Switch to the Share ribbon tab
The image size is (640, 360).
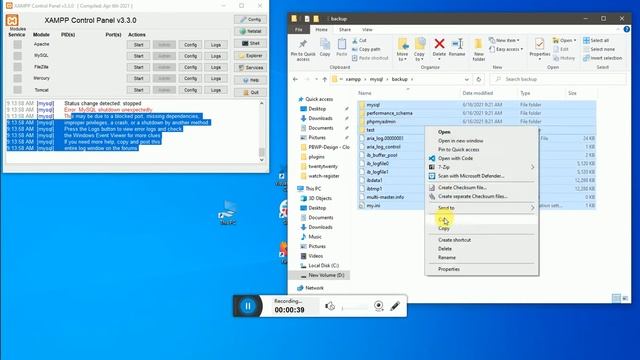click(344, 30)
